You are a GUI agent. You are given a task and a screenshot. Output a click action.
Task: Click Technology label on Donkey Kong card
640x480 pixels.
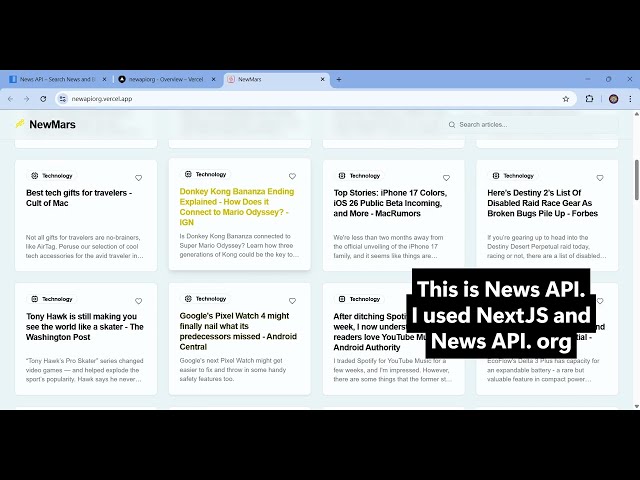point(211,174)
